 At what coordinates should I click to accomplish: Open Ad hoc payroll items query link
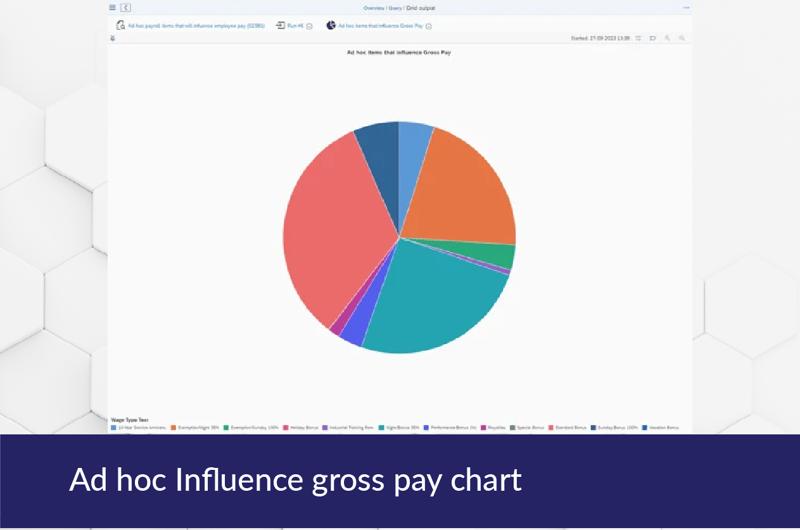coord(196,26)
